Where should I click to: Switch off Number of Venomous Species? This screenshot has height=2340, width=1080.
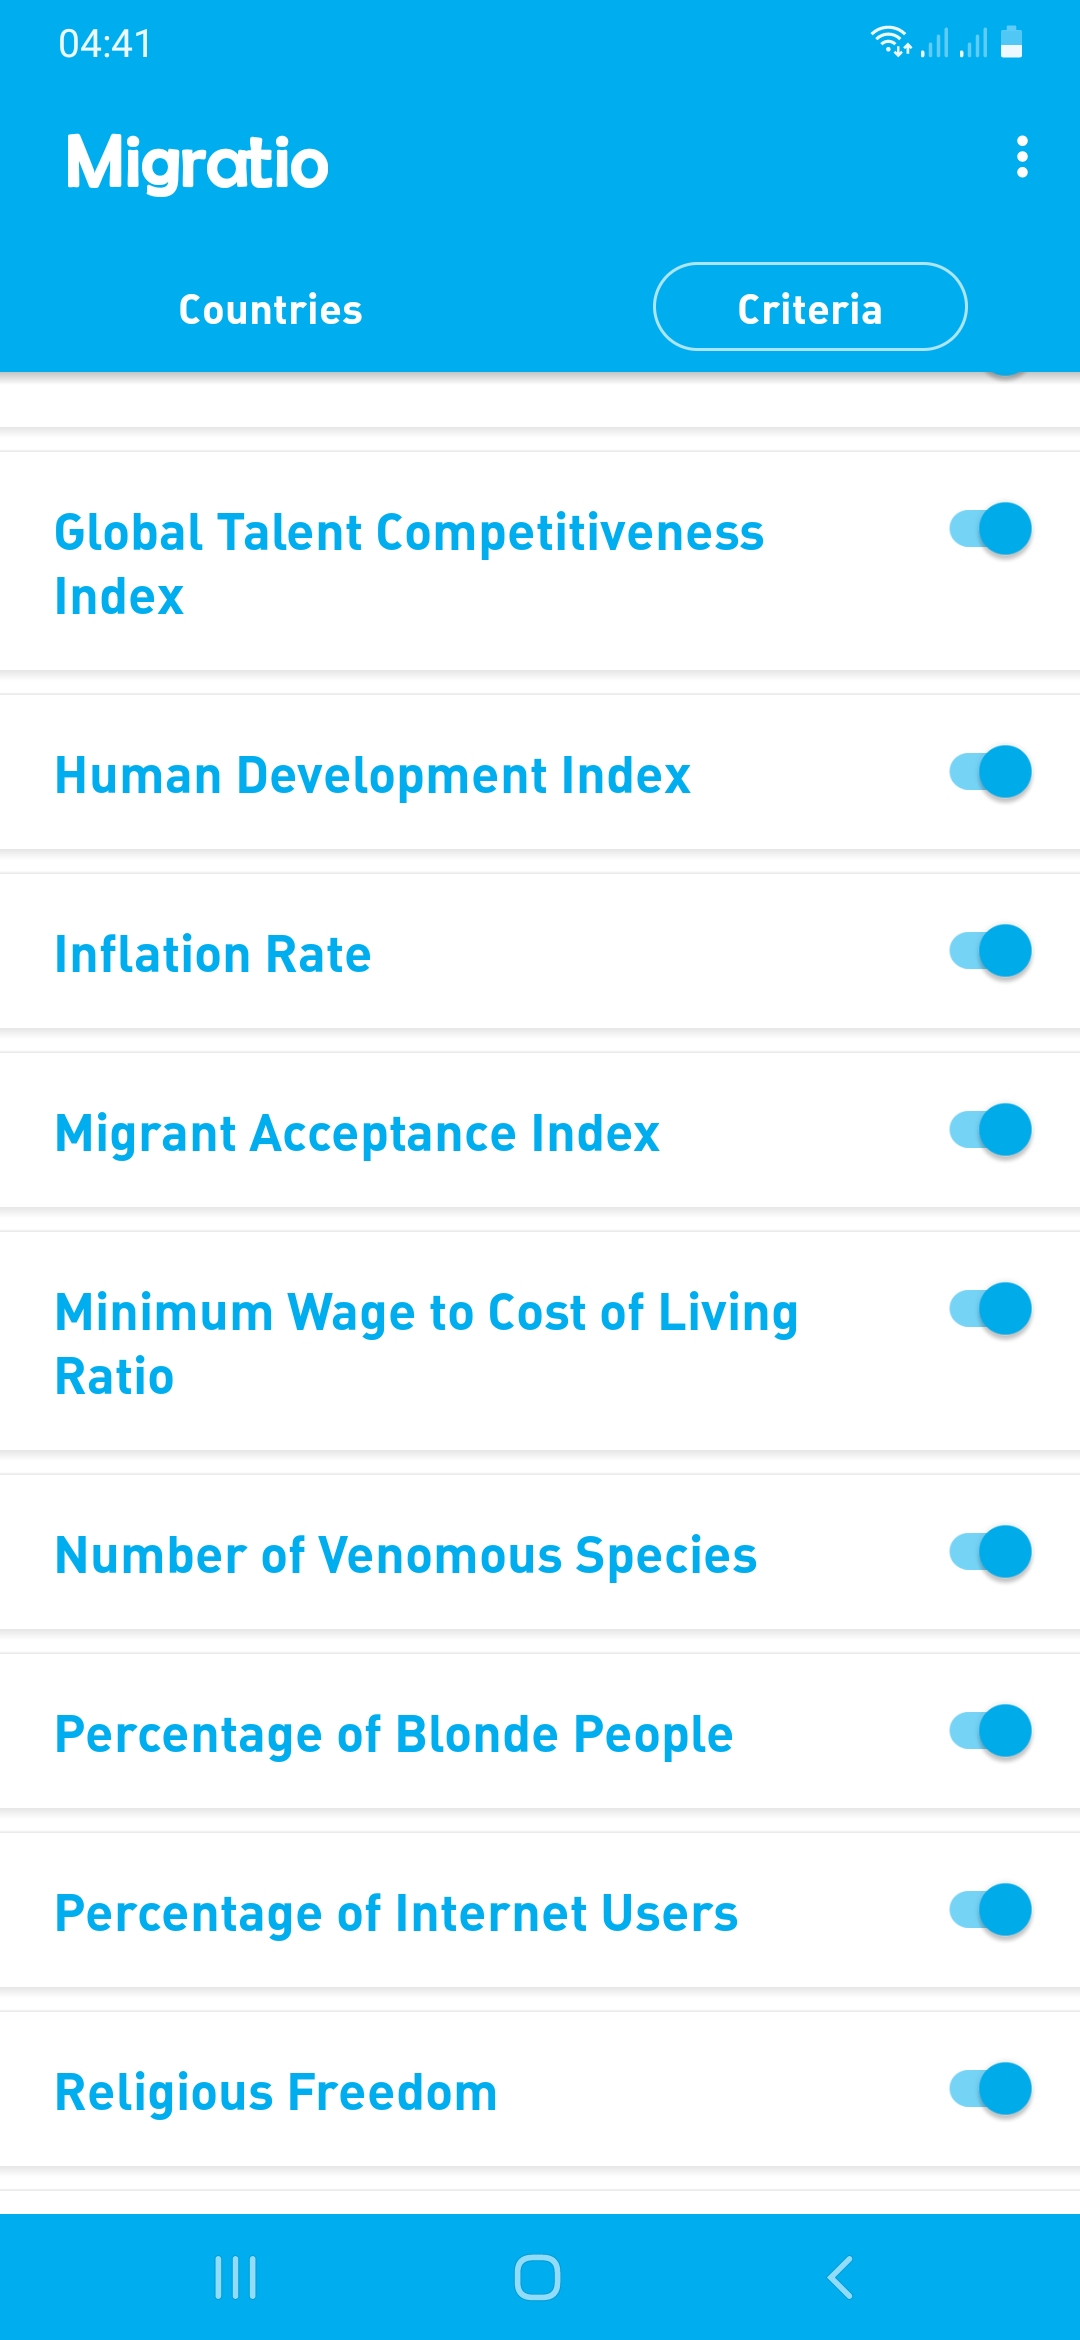click(x=990, y=1552)
